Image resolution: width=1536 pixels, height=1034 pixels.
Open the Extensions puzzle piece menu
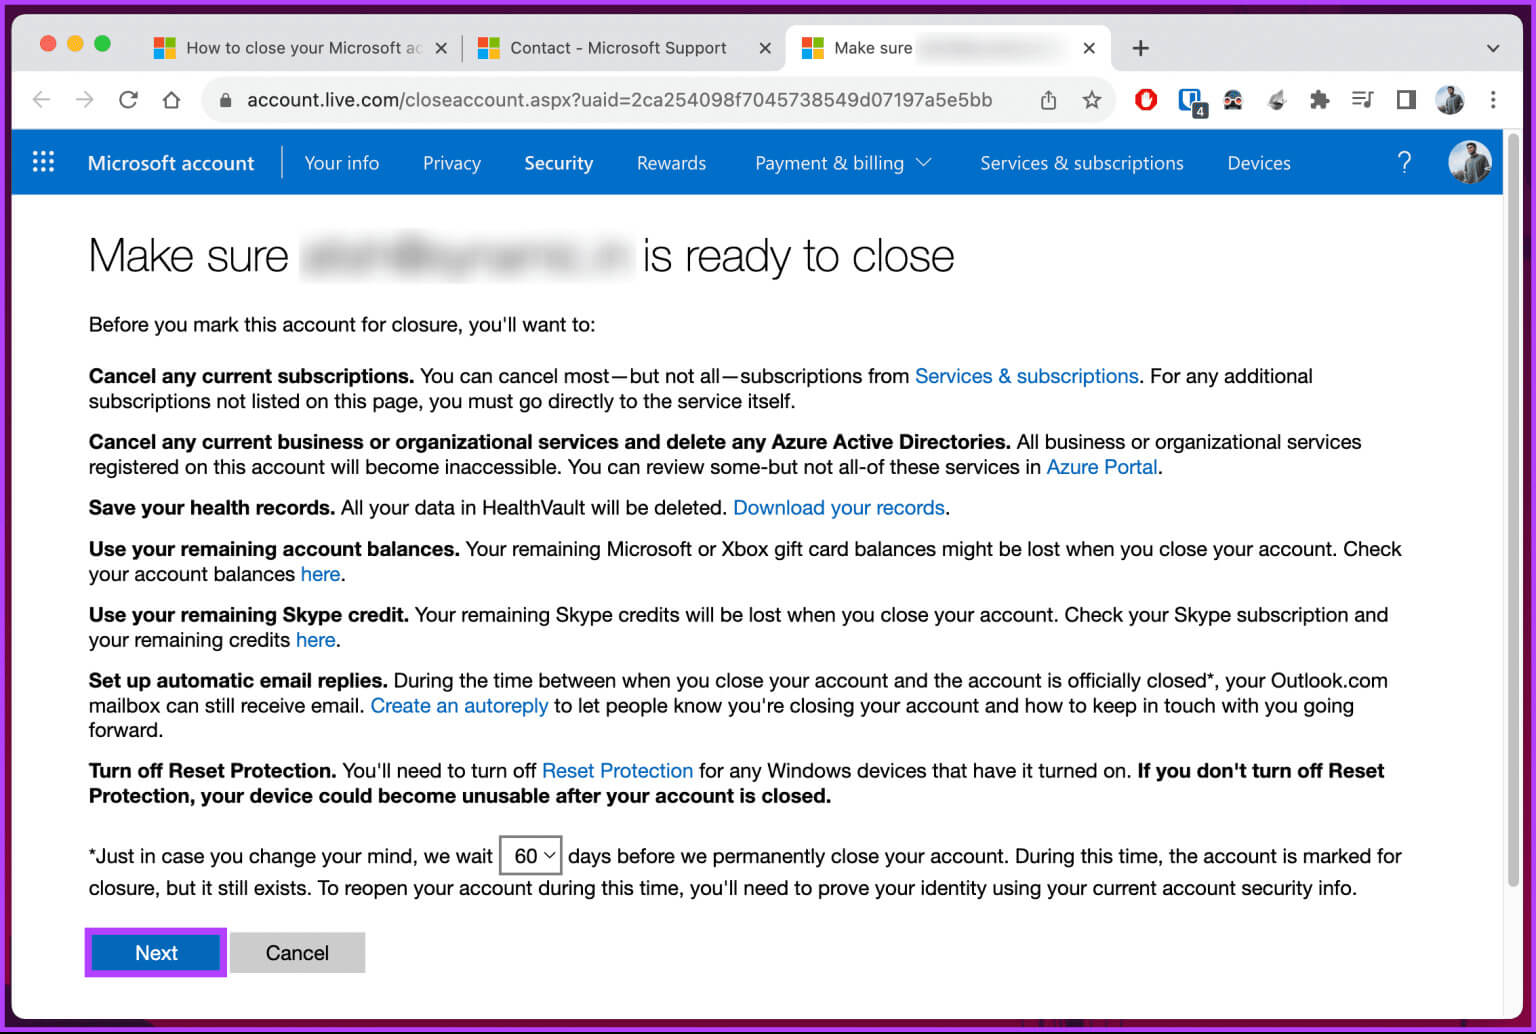tap(1319, 100)
